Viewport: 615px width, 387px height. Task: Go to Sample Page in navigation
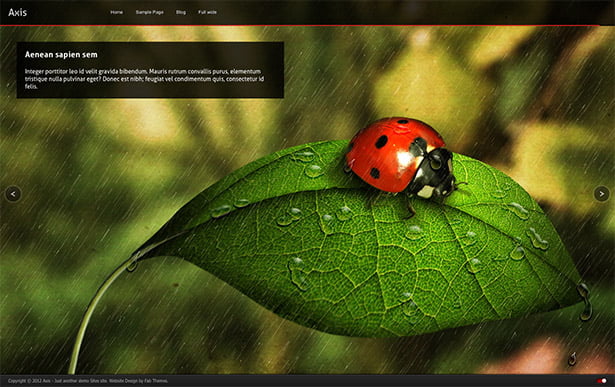(x=149, y=12)
